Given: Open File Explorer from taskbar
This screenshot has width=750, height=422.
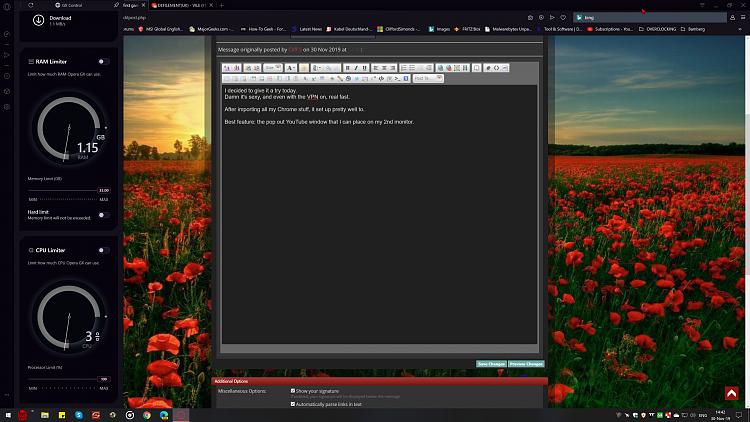Looking at the screenshot, I should (44, 415).
